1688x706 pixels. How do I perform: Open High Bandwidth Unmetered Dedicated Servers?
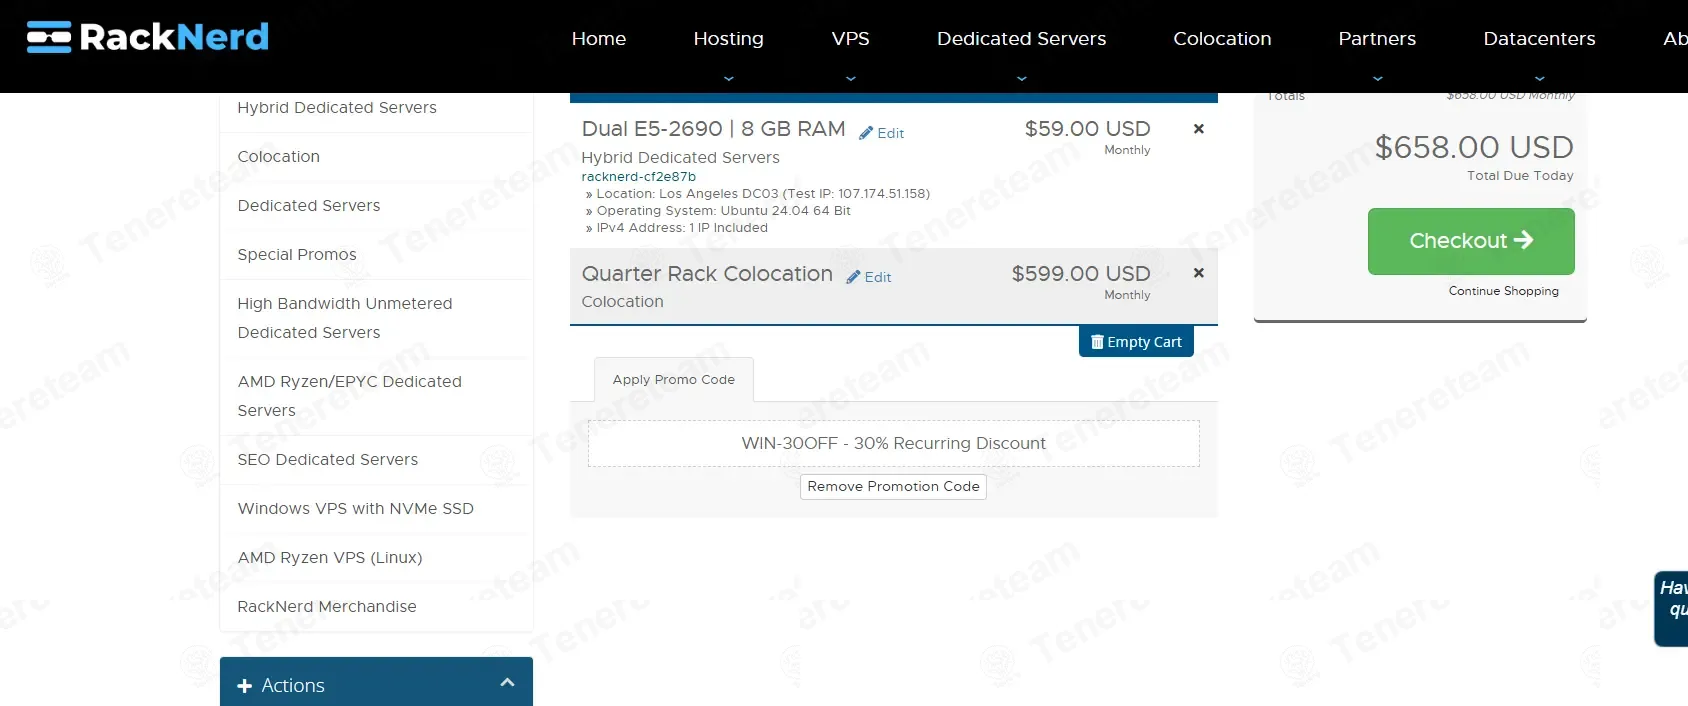click(376, 318)
